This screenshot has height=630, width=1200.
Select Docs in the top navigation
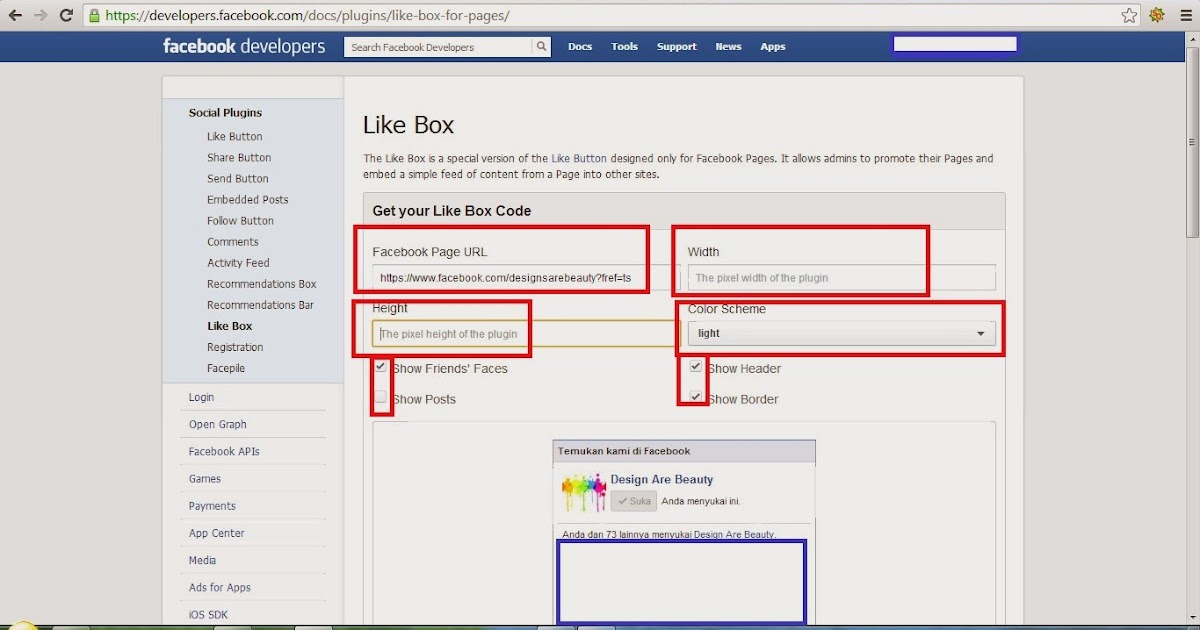[580, 46]
